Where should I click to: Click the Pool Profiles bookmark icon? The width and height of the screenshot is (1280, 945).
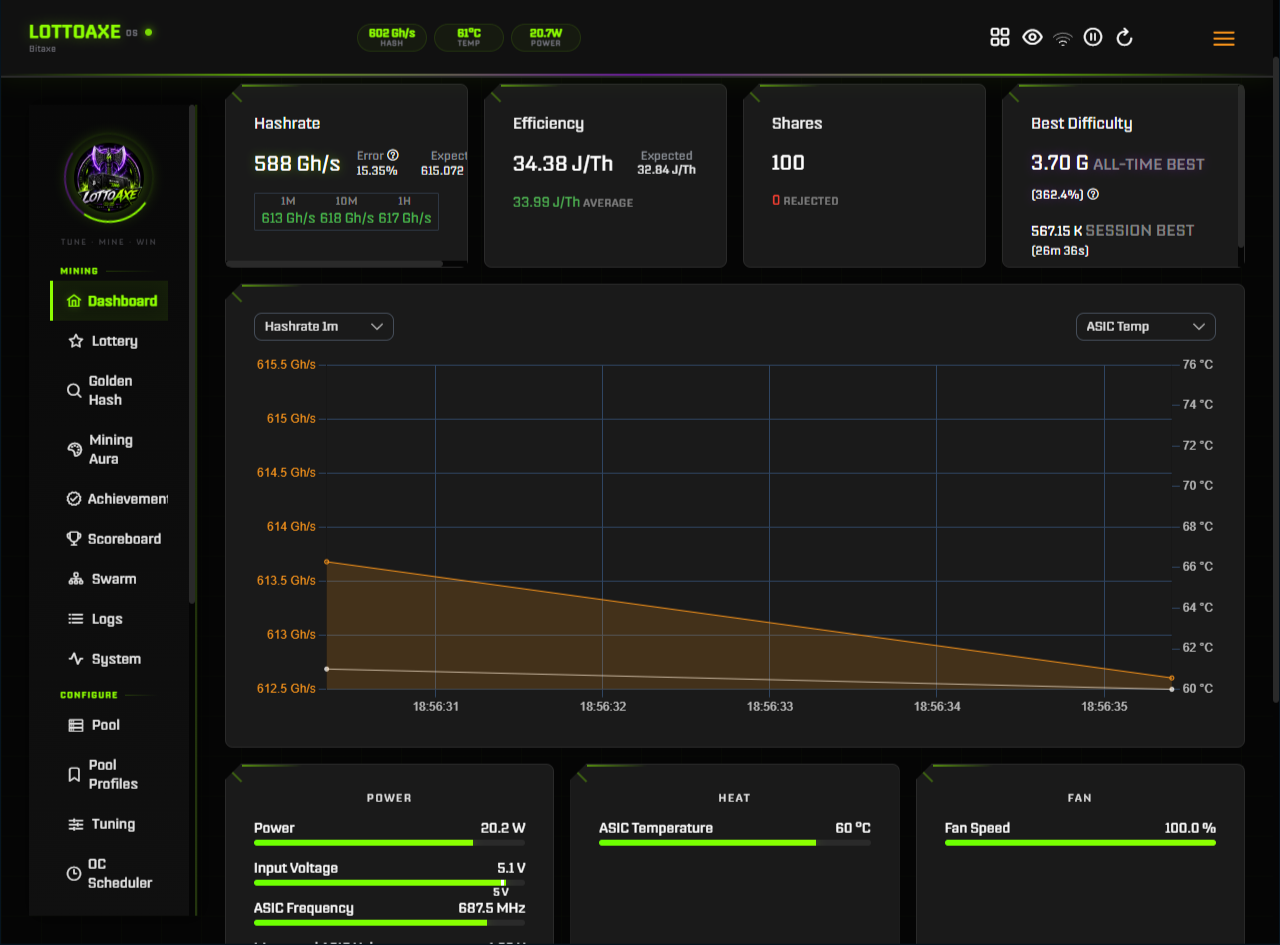74,775
